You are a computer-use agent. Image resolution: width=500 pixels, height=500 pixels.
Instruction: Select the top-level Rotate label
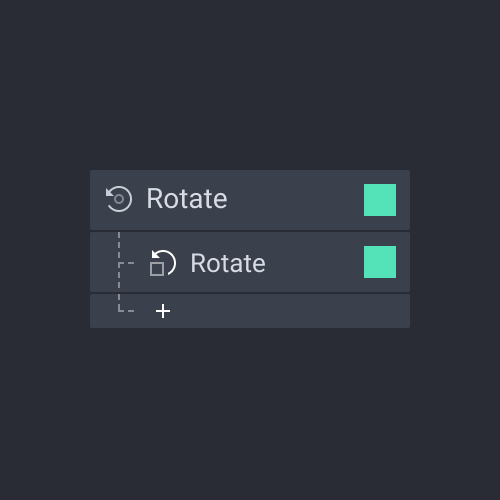click(x=187, y=199)
